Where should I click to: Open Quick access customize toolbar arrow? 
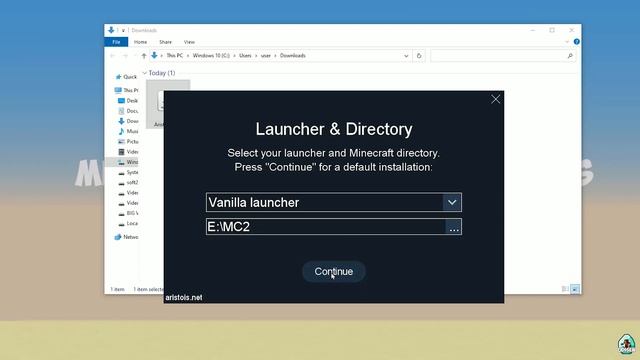(x=123, y=30)
